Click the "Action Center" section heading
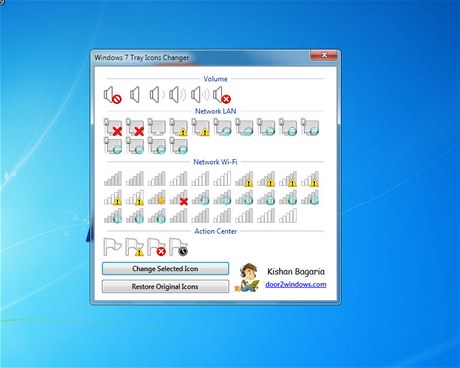Screen dimensions: 460x368 (215, 231)
